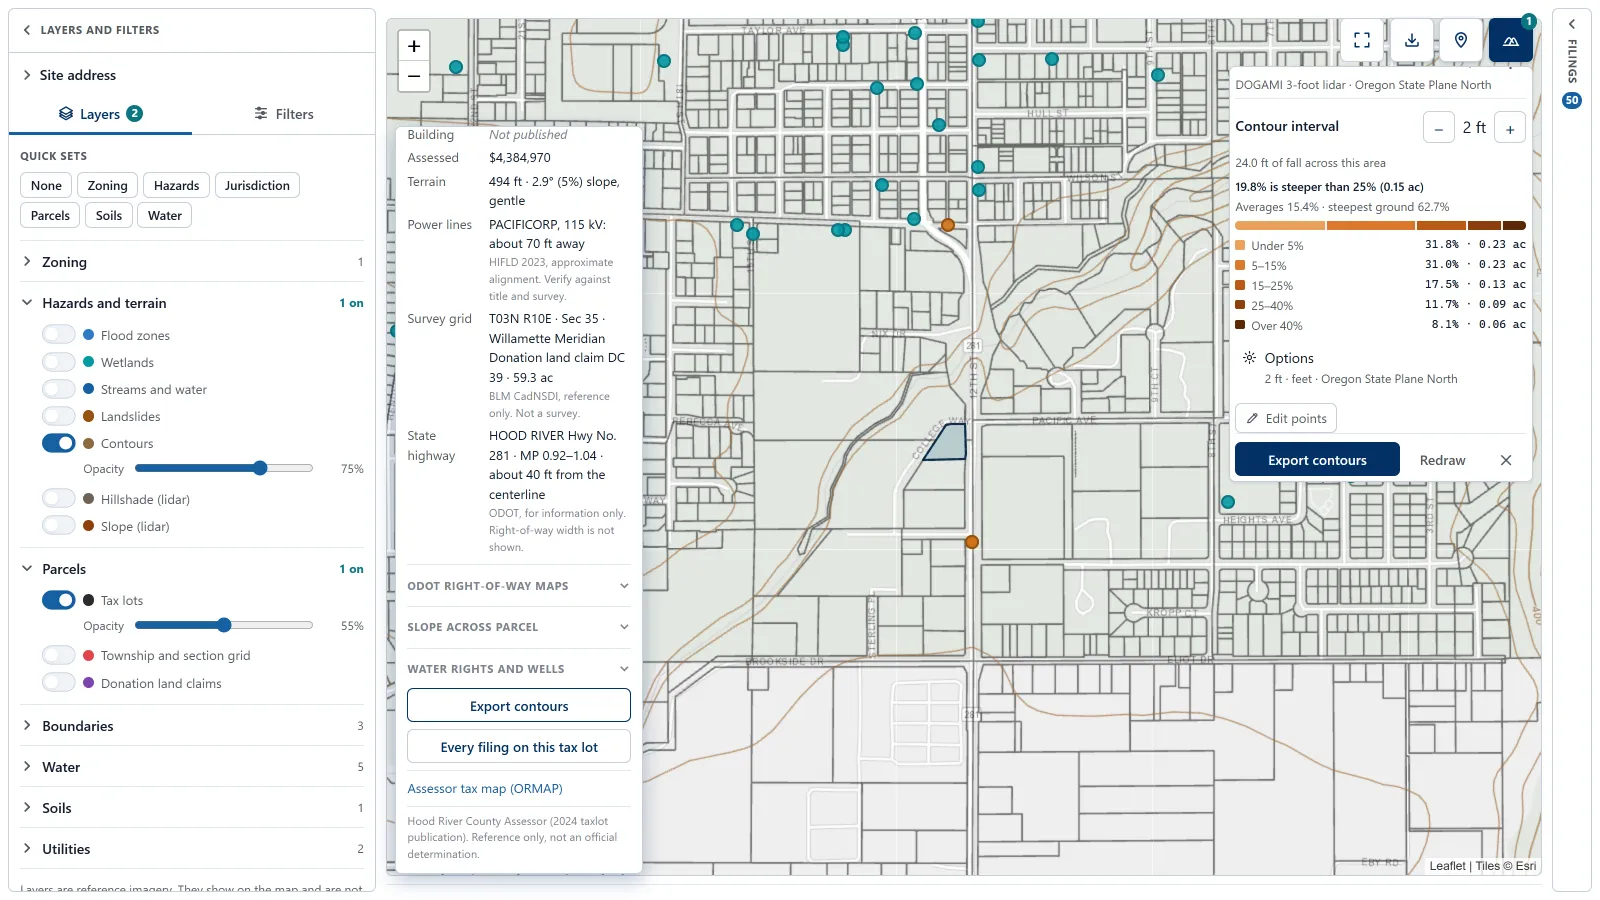The image size is (1600, 900).
Task: Open fullscreen map view
Action: pyautogui.click(x=1362, y=40)
